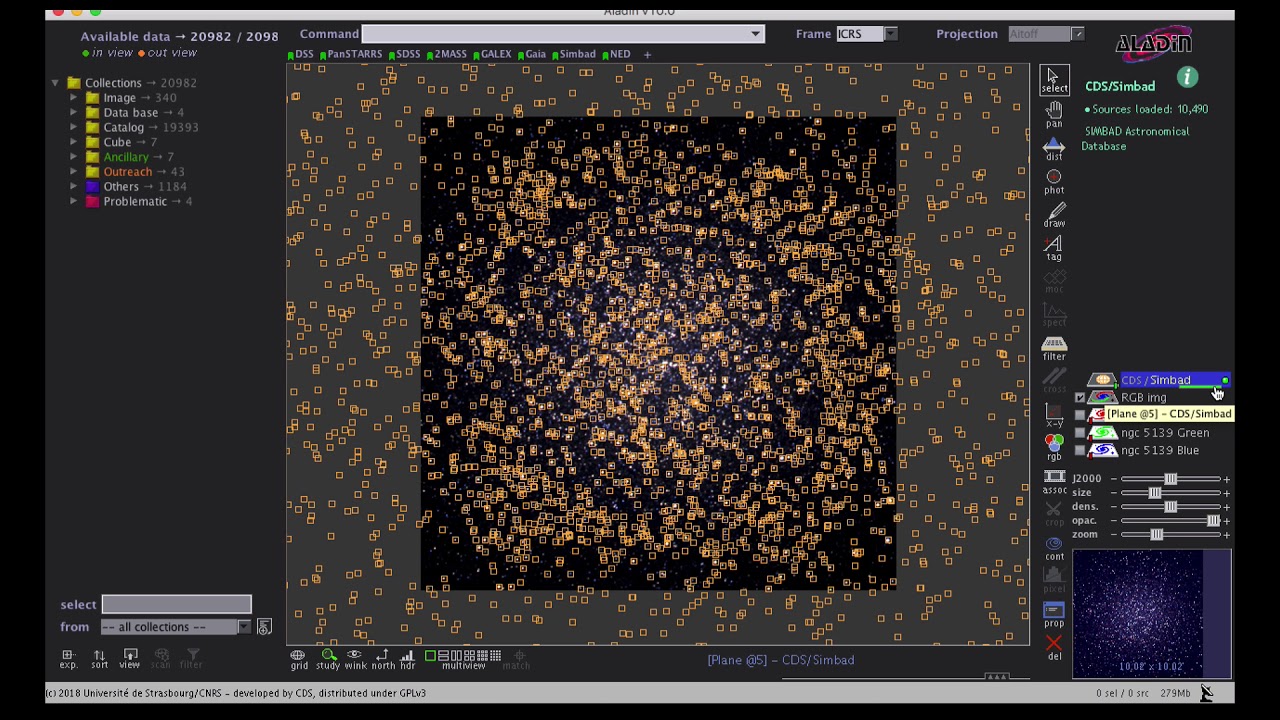Activate the study magnifier tool
This screenshot has height=720, width=1280.
click(328, 659)
